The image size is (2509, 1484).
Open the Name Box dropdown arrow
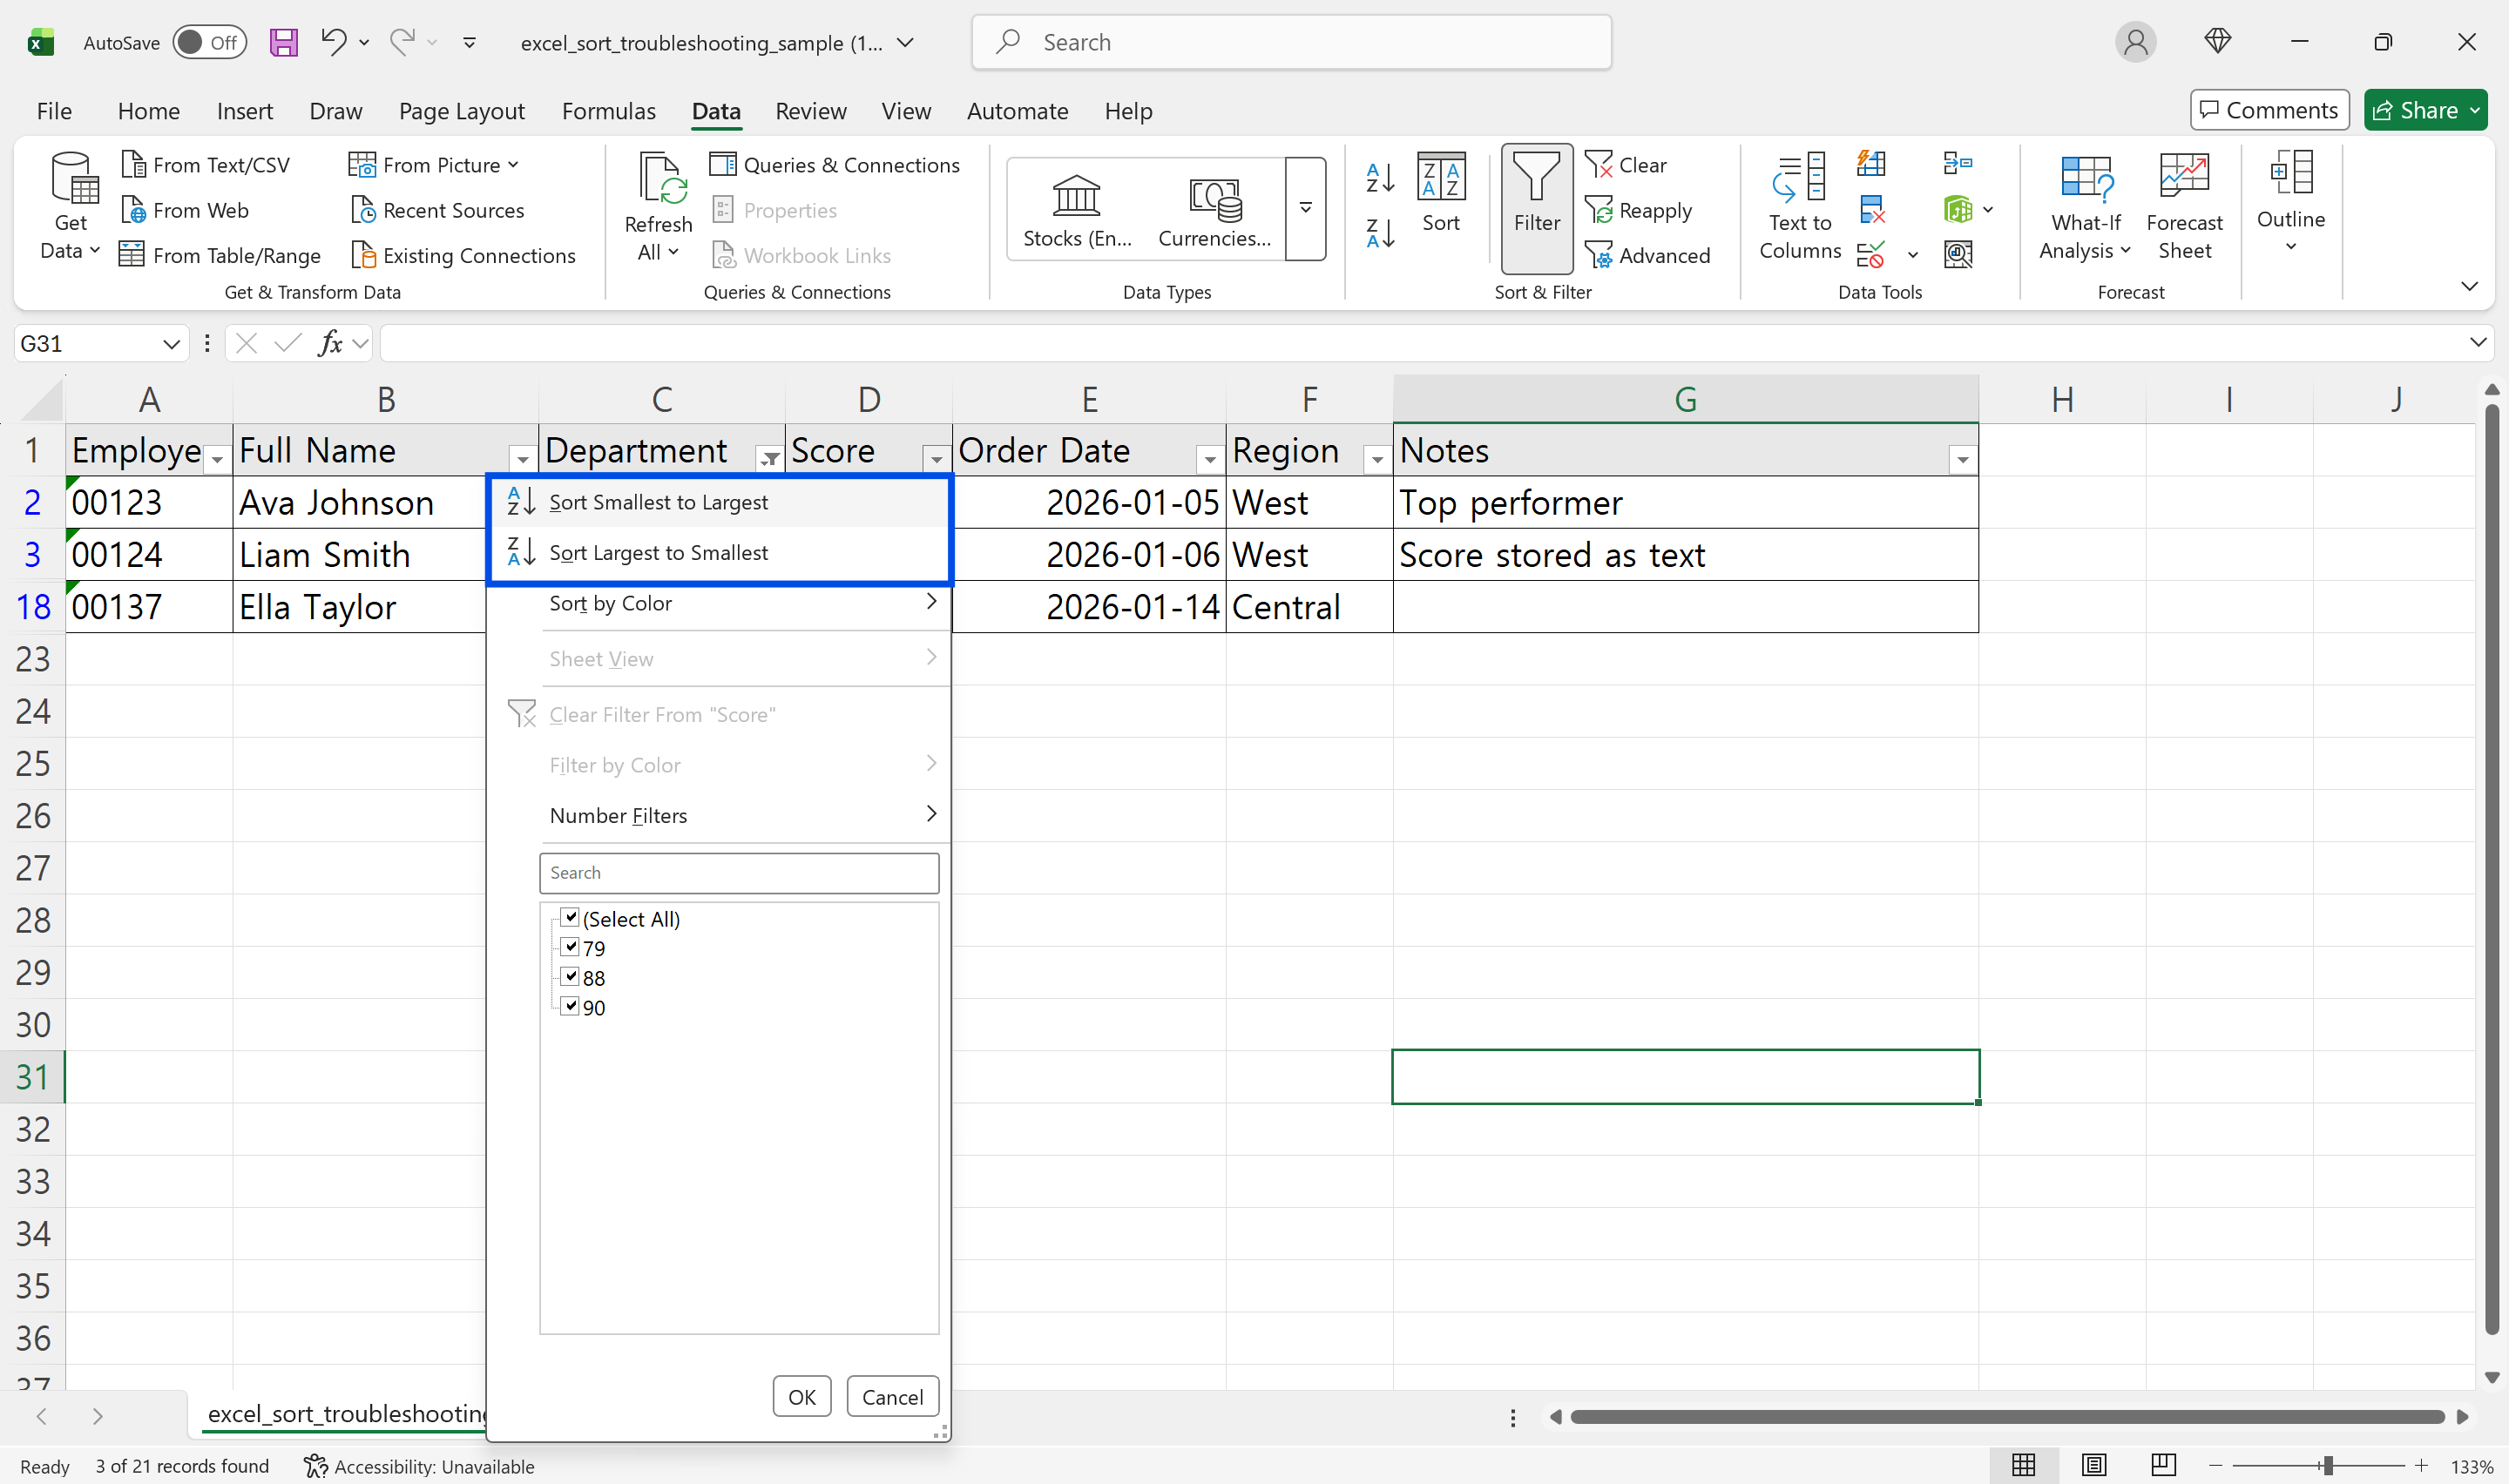pos(171,344)
